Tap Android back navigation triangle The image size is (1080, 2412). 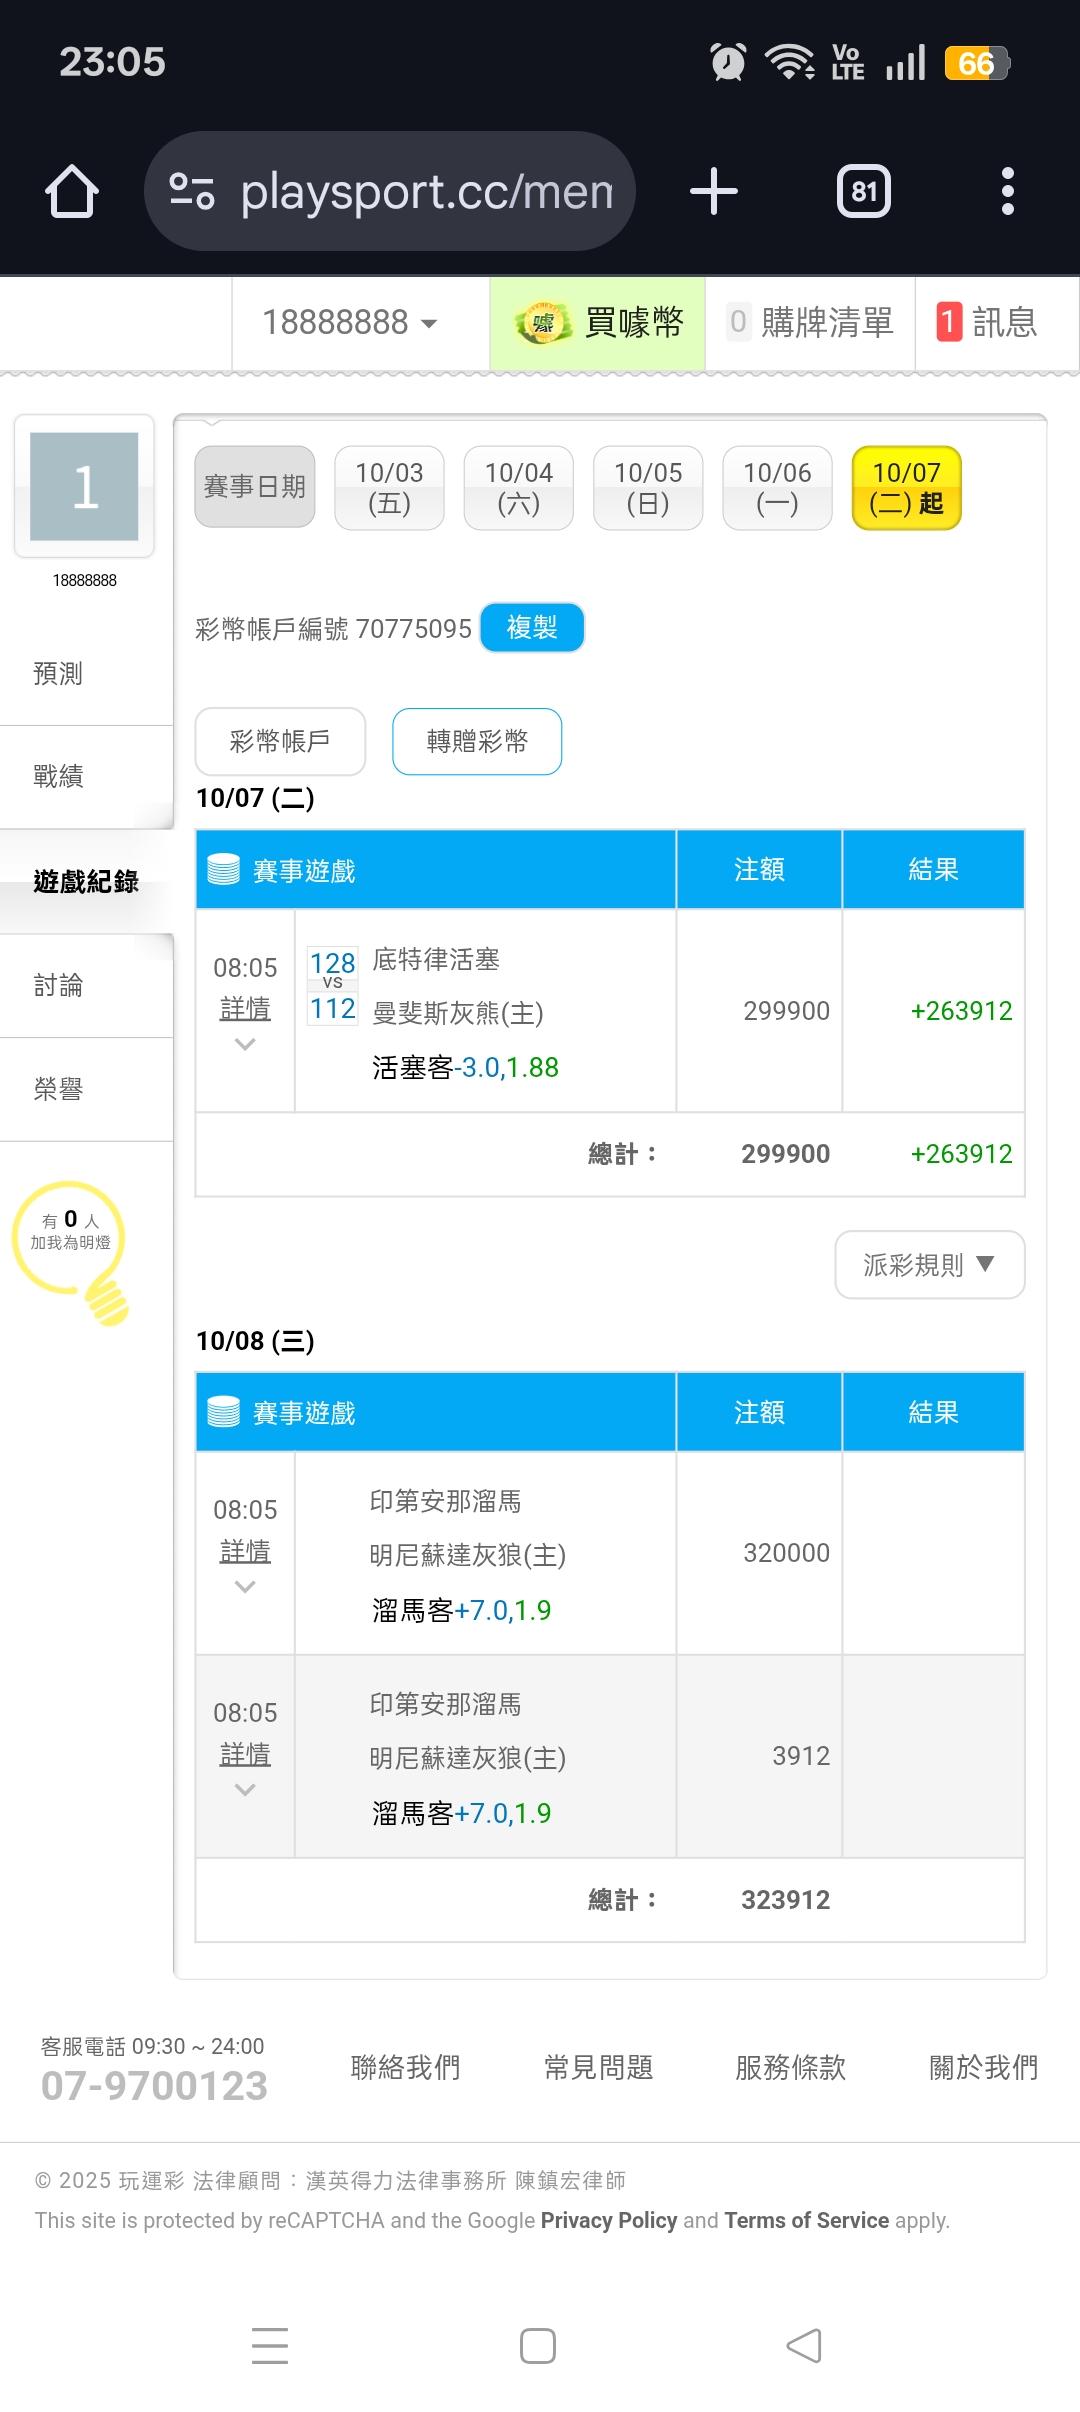tap(804, 2346)
